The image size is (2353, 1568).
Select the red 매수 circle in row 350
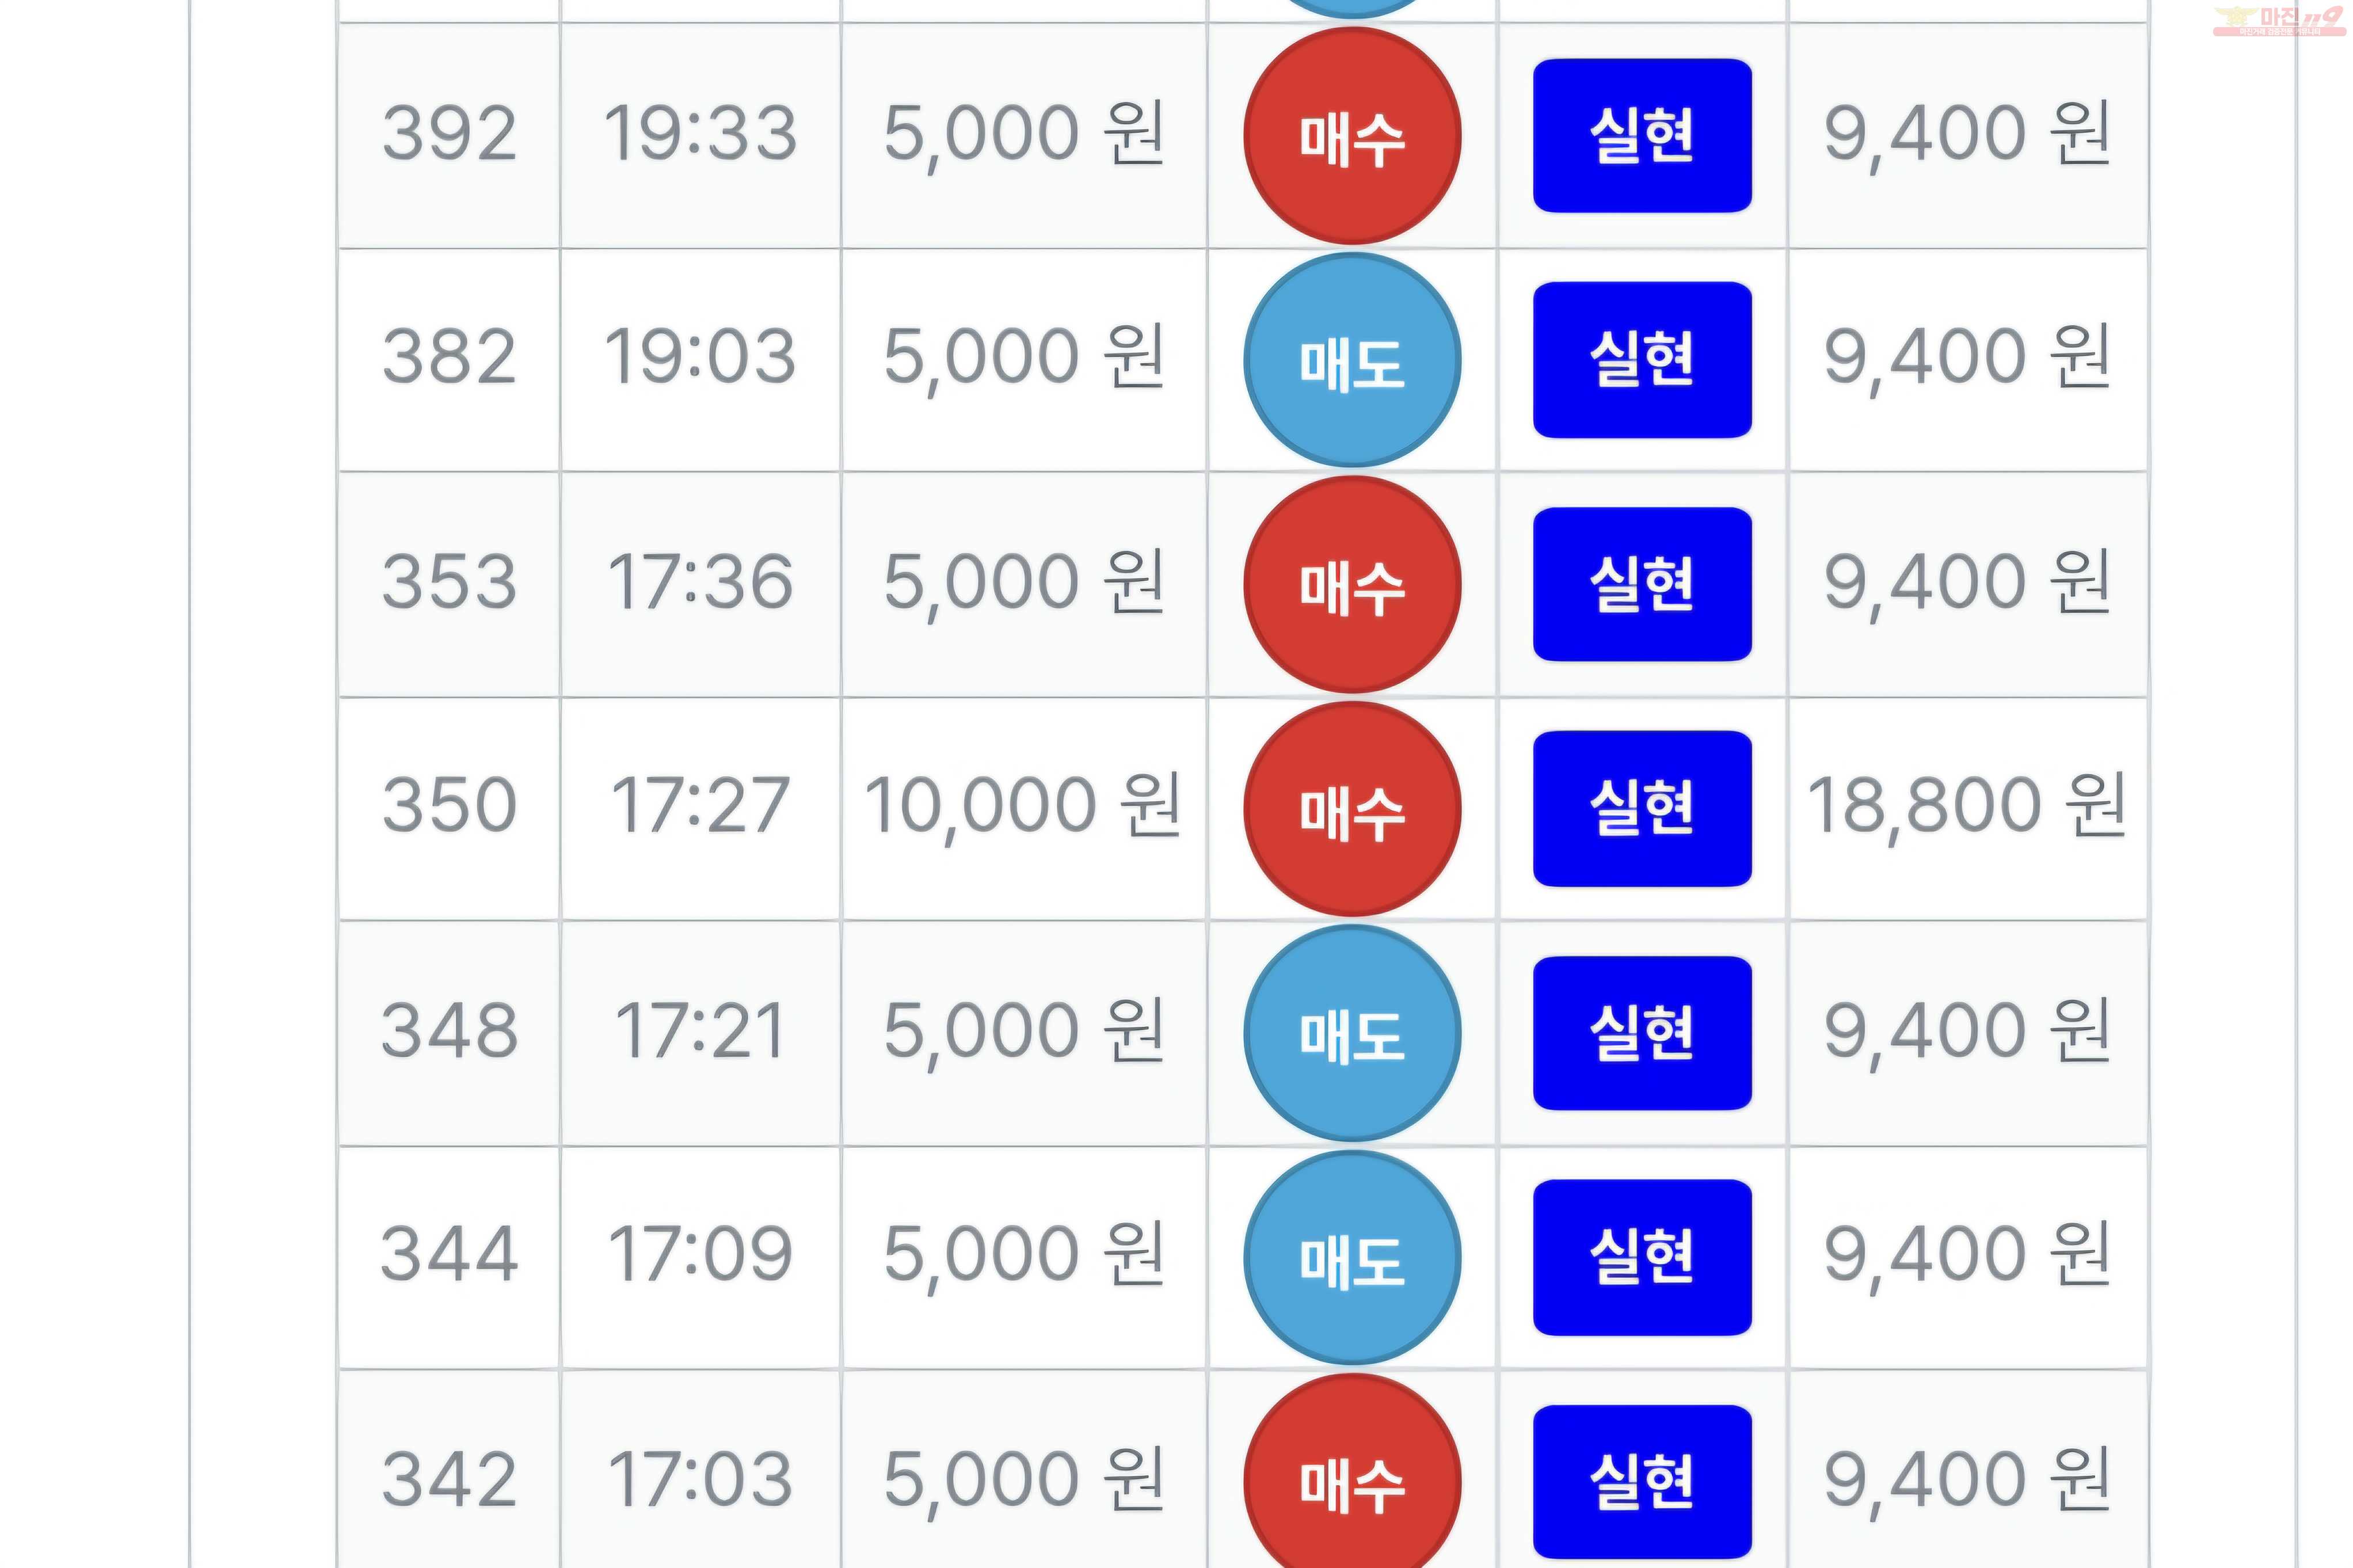tap(1352, 808)
